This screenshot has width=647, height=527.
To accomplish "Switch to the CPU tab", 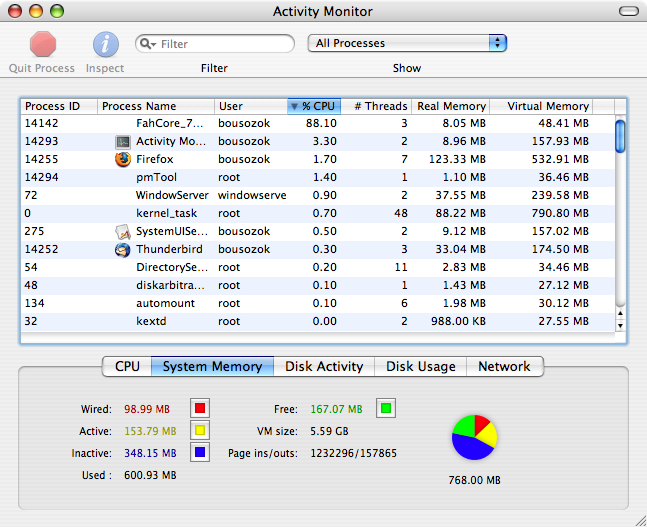I will coord(127,366).
